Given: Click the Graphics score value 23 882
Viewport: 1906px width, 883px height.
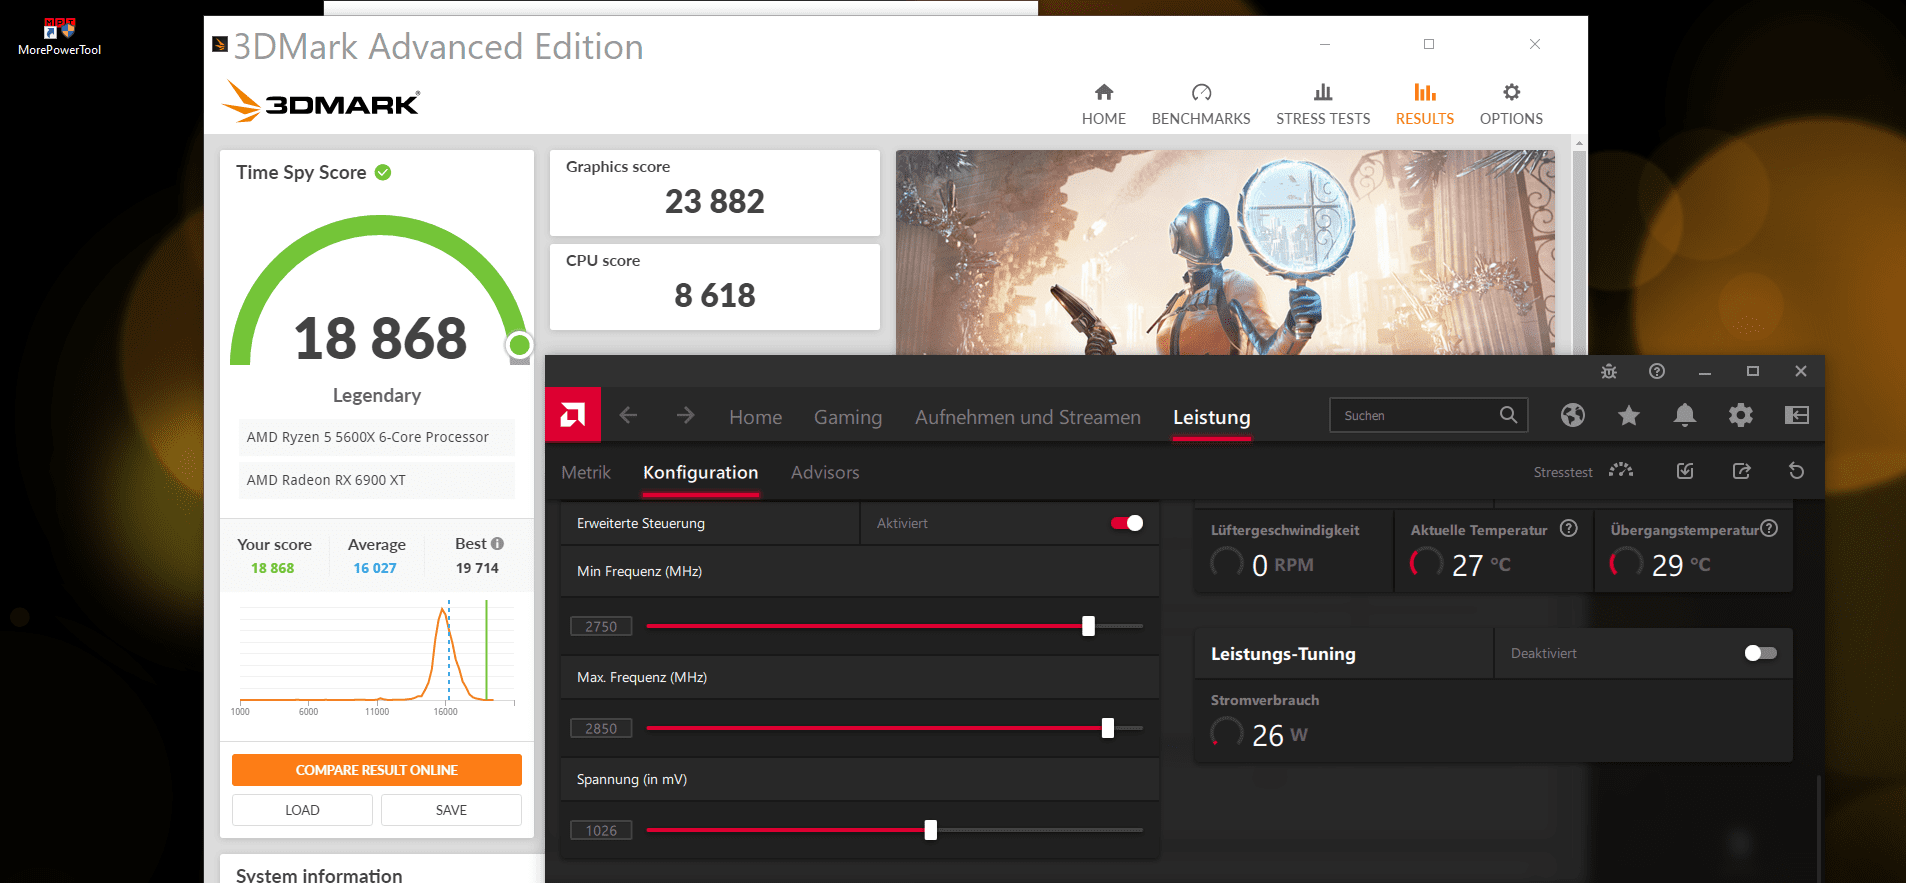Looking at the screenshot, I should [x=715, y=202].
